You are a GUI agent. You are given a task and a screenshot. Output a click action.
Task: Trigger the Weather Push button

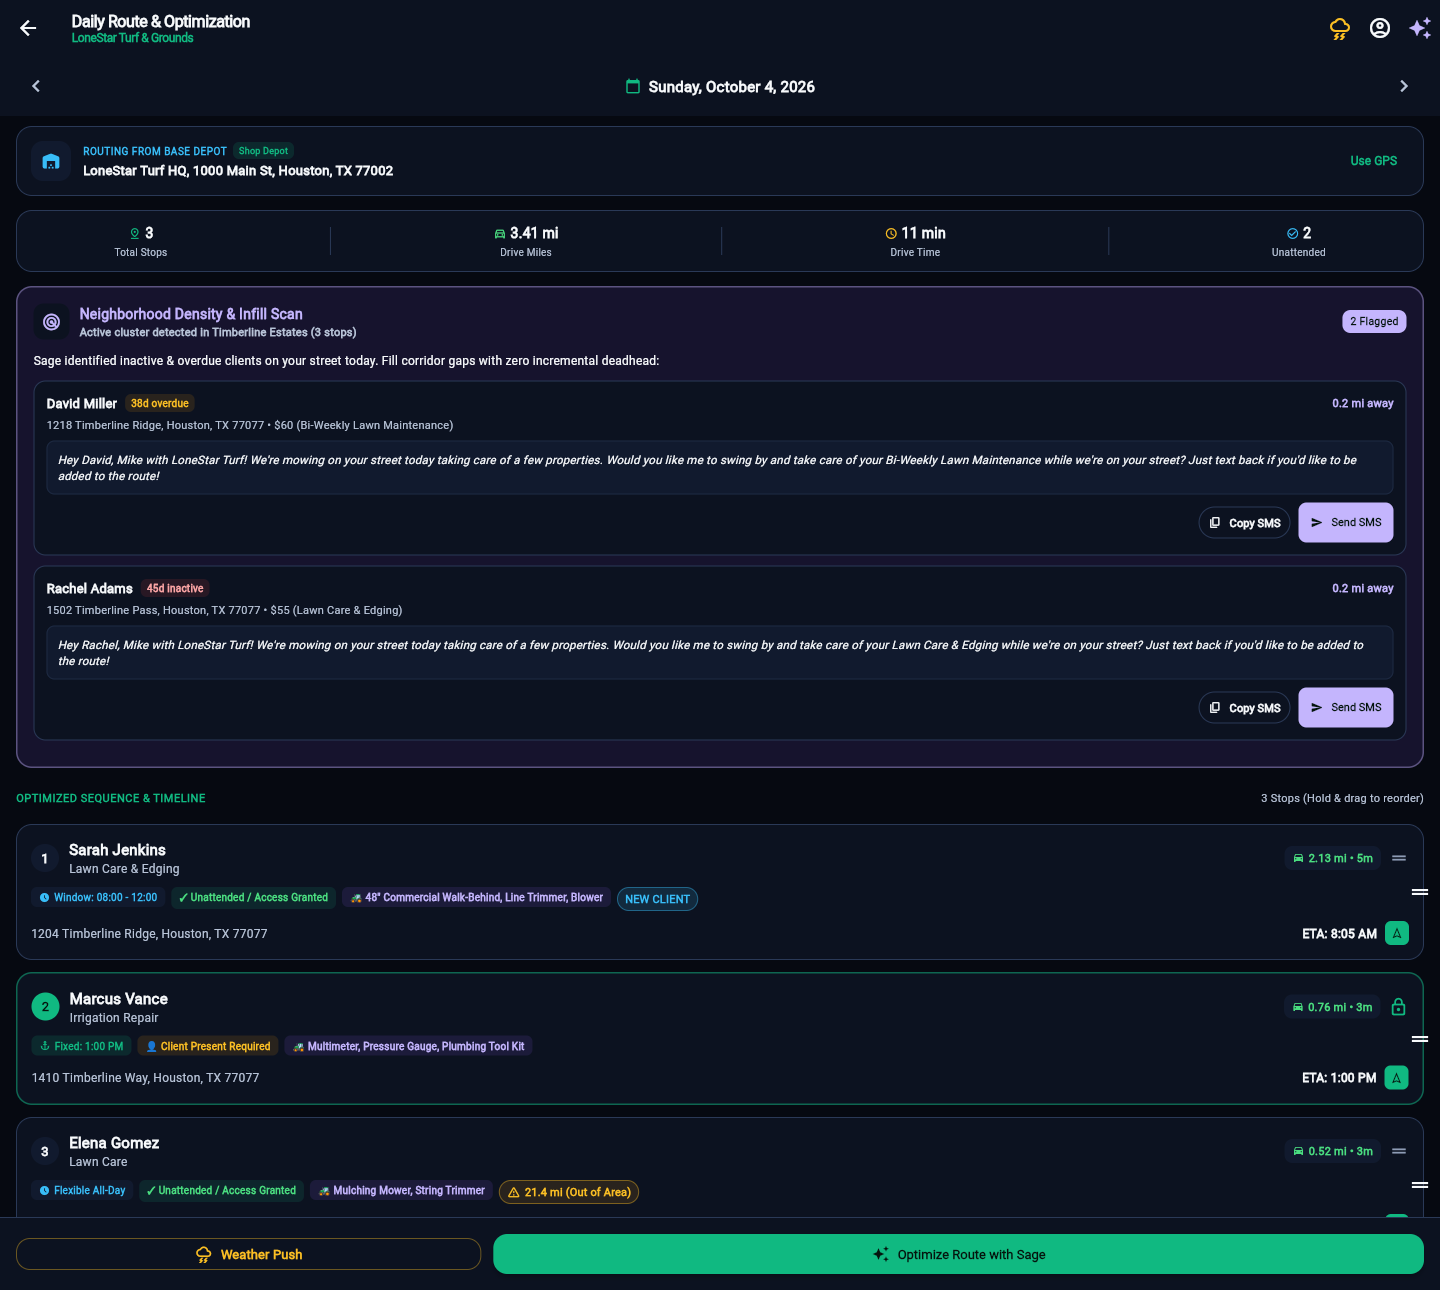tap(248, 1254)
